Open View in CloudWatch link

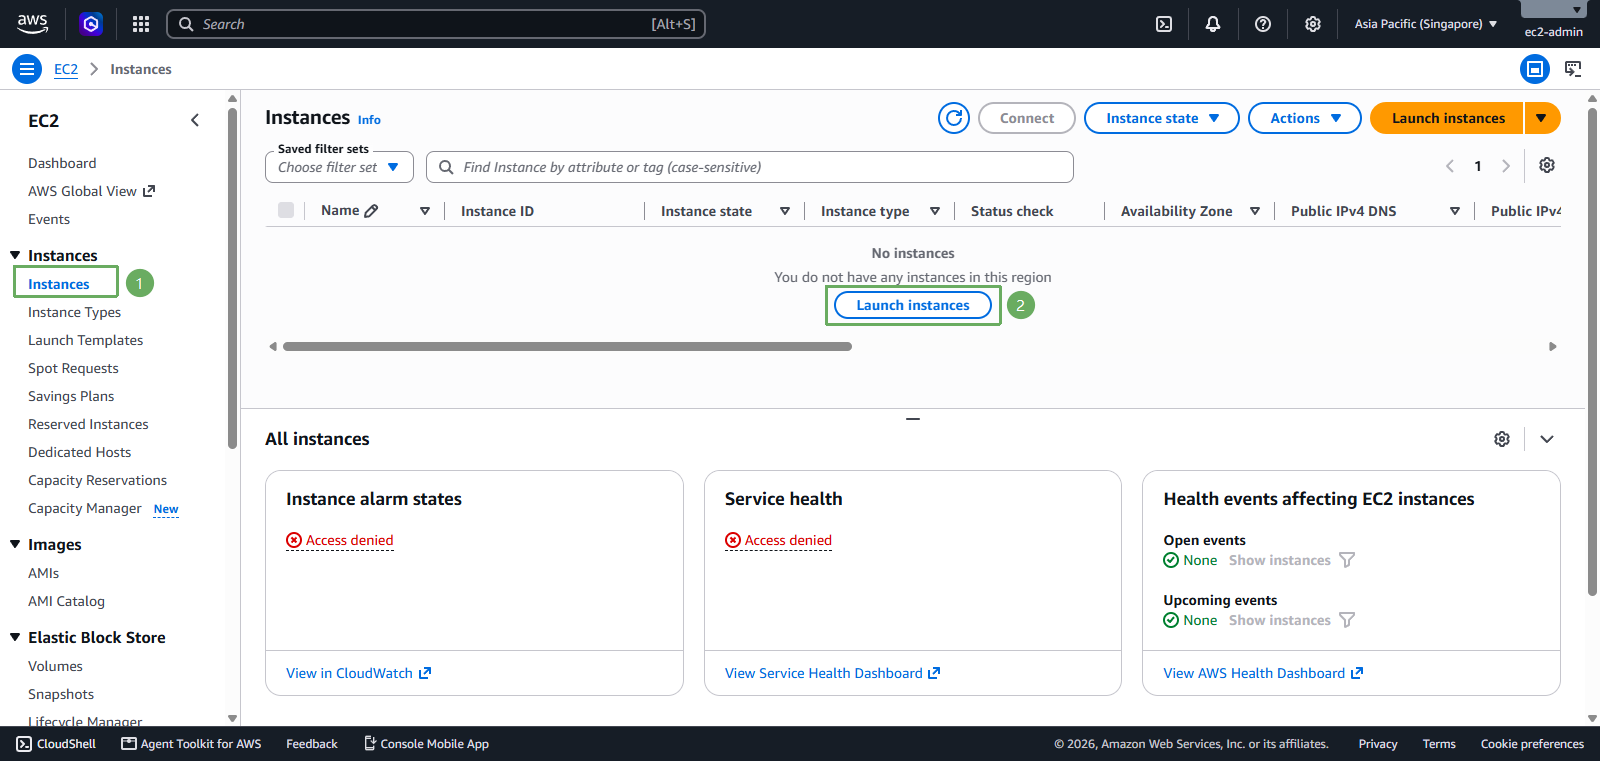(x=358, y=673)
